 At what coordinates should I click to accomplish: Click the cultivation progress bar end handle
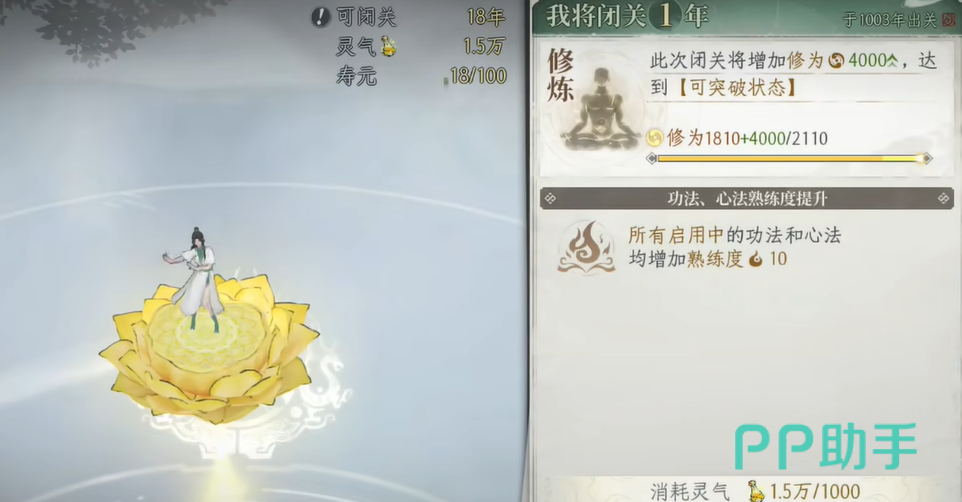[x=925, y=159]
